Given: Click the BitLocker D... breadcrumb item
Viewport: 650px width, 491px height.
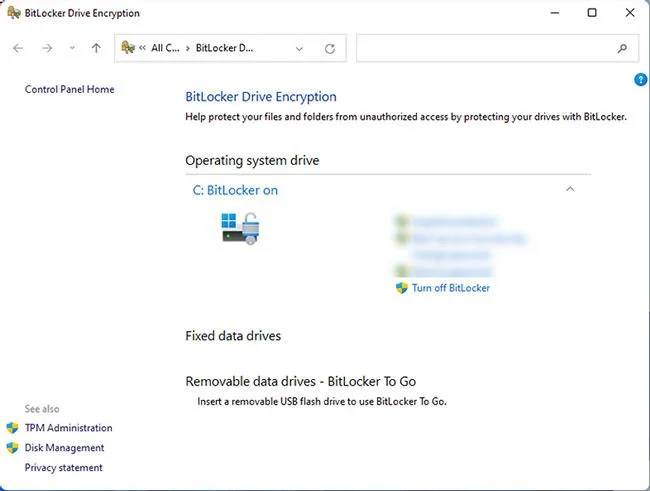Looking at the screenshot, I should click(224, 48).
